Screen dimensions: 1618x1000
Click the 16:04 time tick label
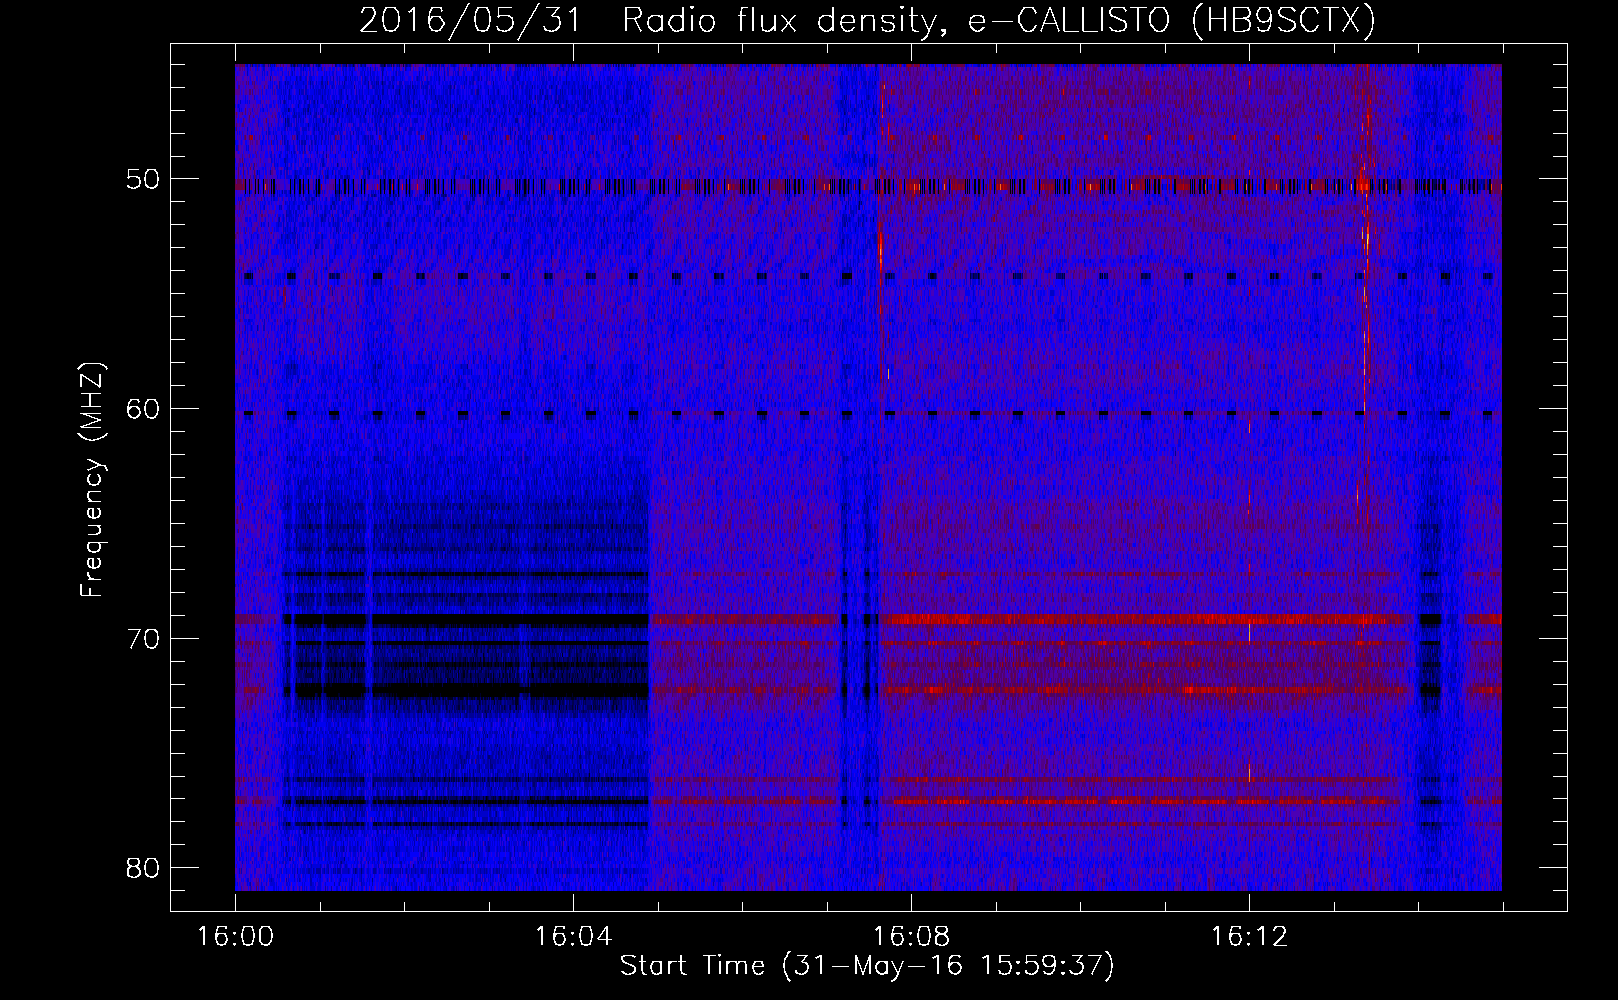pyautogui.click(x=573, y=937)
